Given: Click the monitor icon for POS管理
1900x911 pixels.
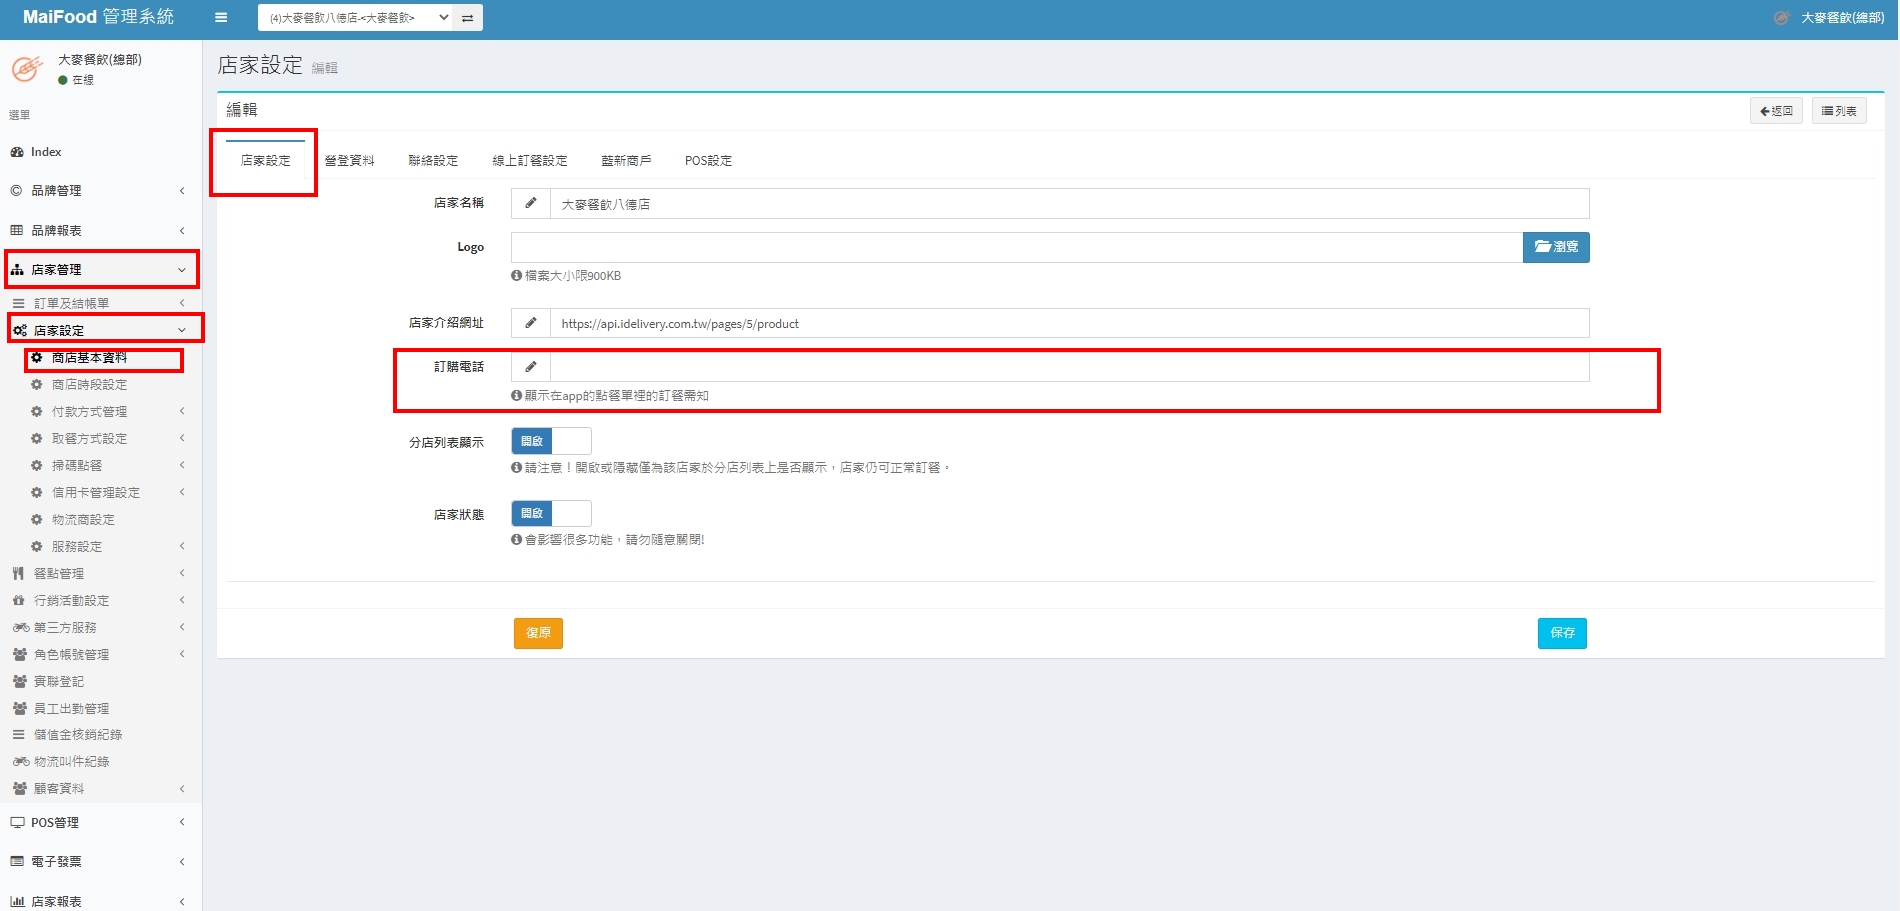Looking at the screenshot, I should [17, 823].
